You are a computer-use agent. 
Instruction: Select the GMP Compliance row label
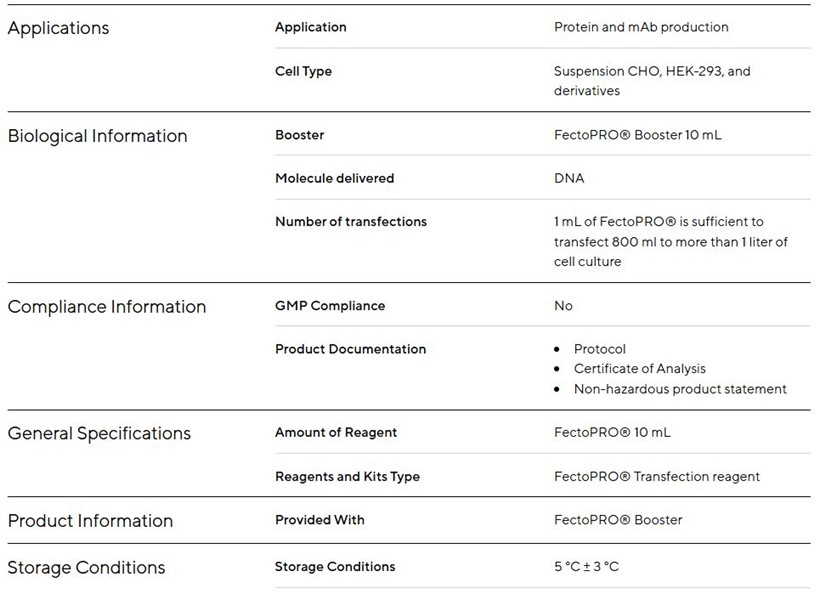(329, 306)
